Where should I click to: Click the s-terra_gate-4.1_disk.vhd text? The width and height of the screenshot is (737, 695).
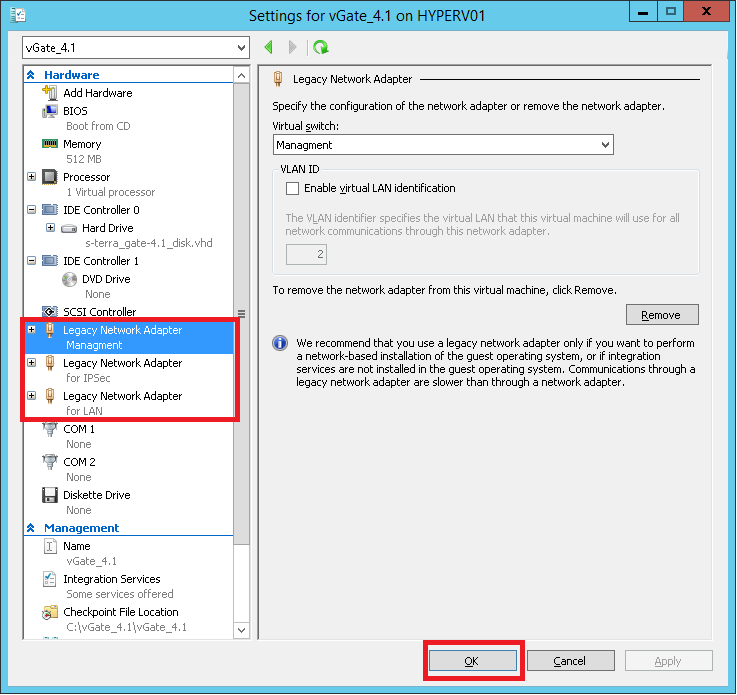(x=149, y=243)
